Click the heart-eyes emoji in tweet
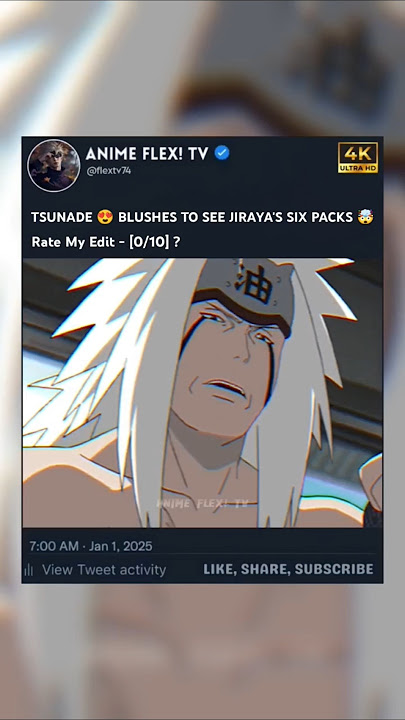The height and width of the screenshot is (720, 405). click(105, 217)
